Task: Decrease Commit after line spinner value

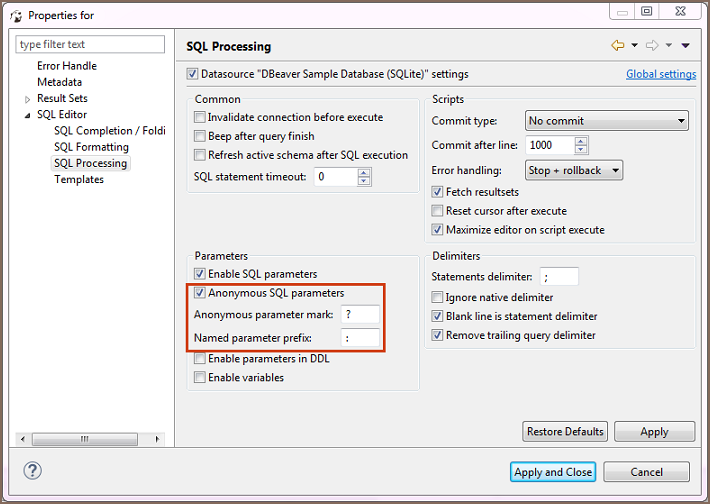Action: pos(581,150)
